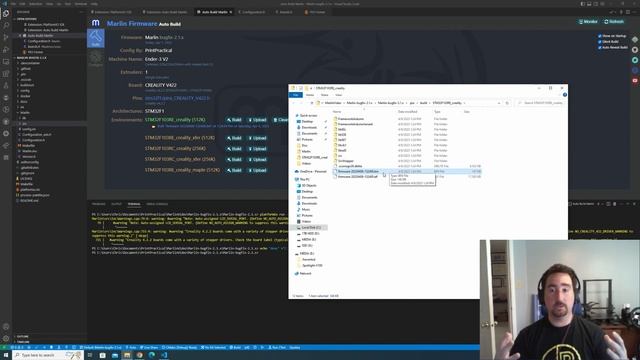
Task: Select Network in File Explorer navigation pane
Action: point(303,273)
